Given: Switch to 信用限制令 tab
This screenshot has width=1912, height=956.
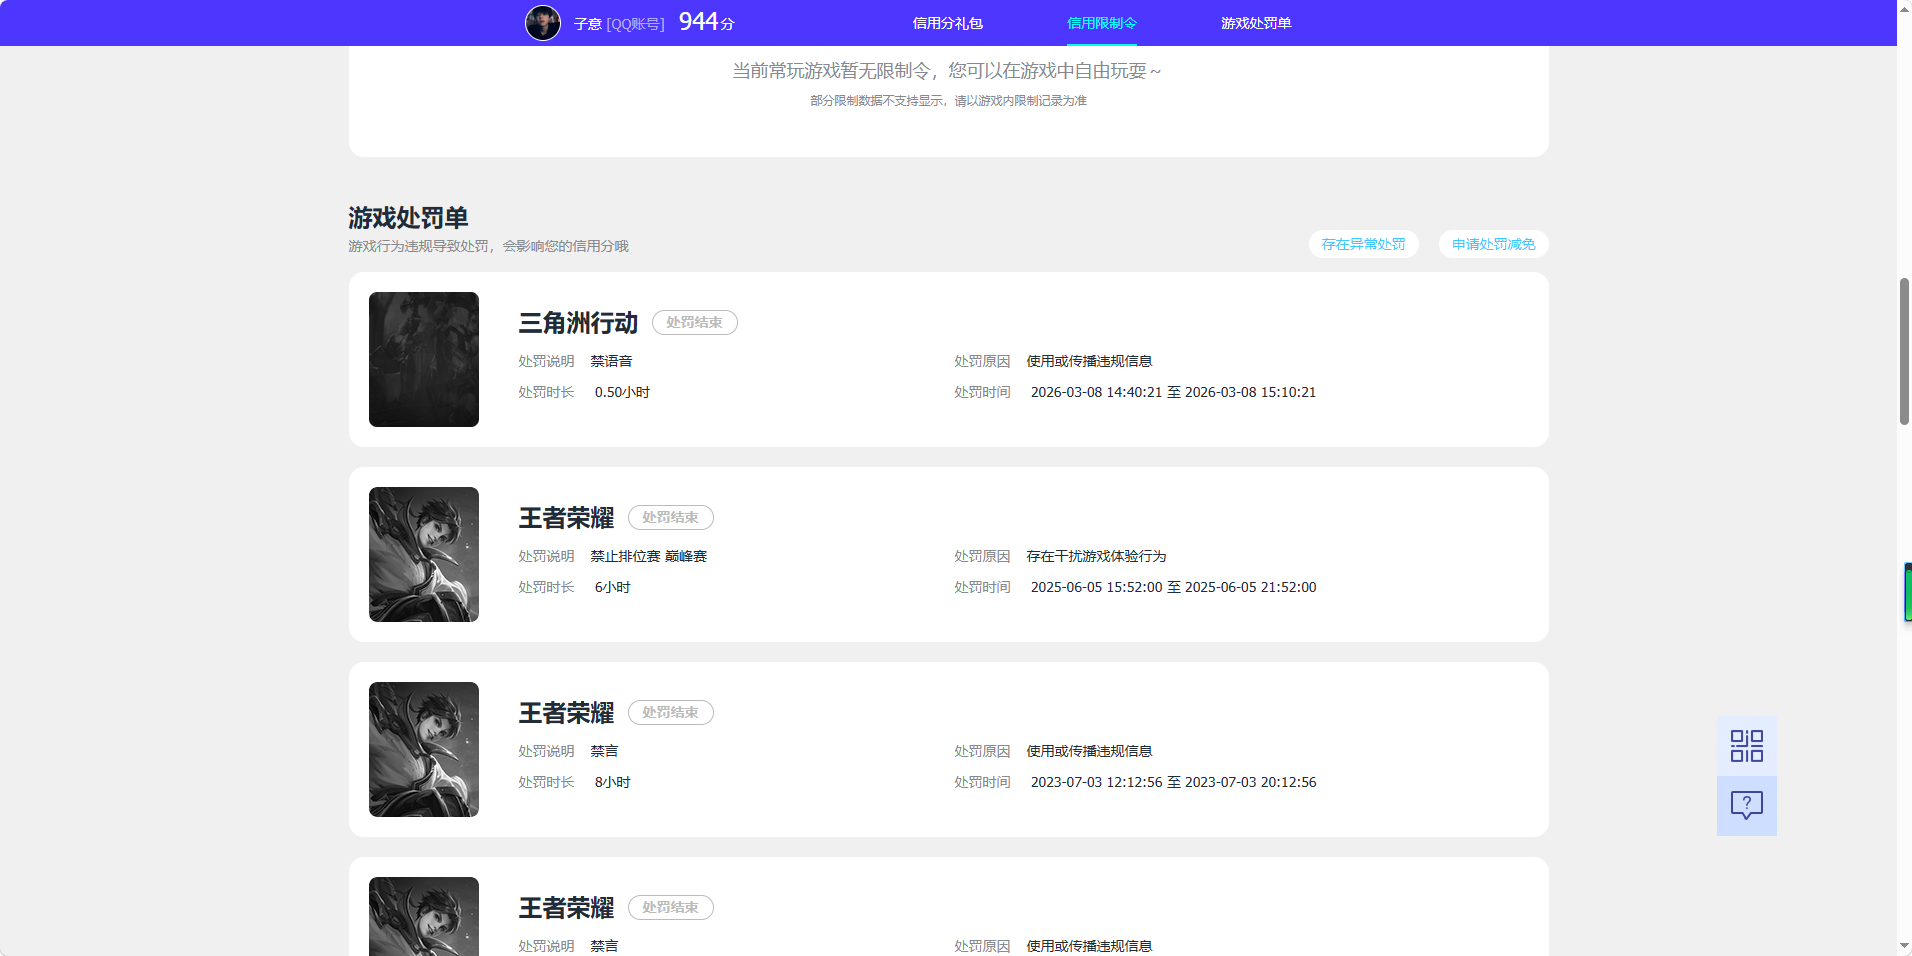Looking at the screenshot, I should (x=1101, y=23).
